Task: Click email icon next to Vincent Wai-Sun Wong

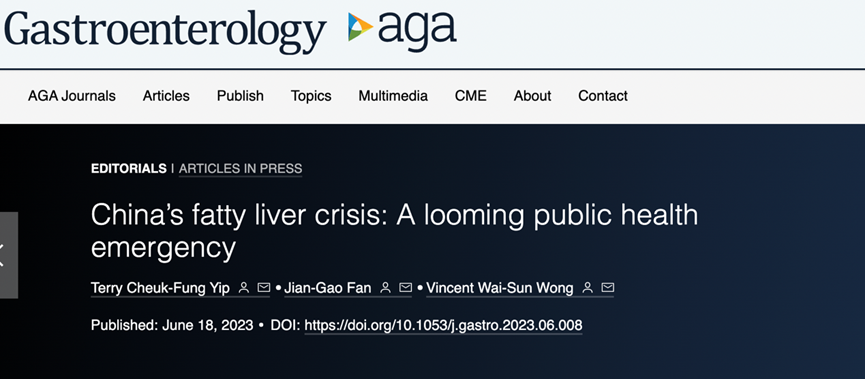Action: point(607,288)
